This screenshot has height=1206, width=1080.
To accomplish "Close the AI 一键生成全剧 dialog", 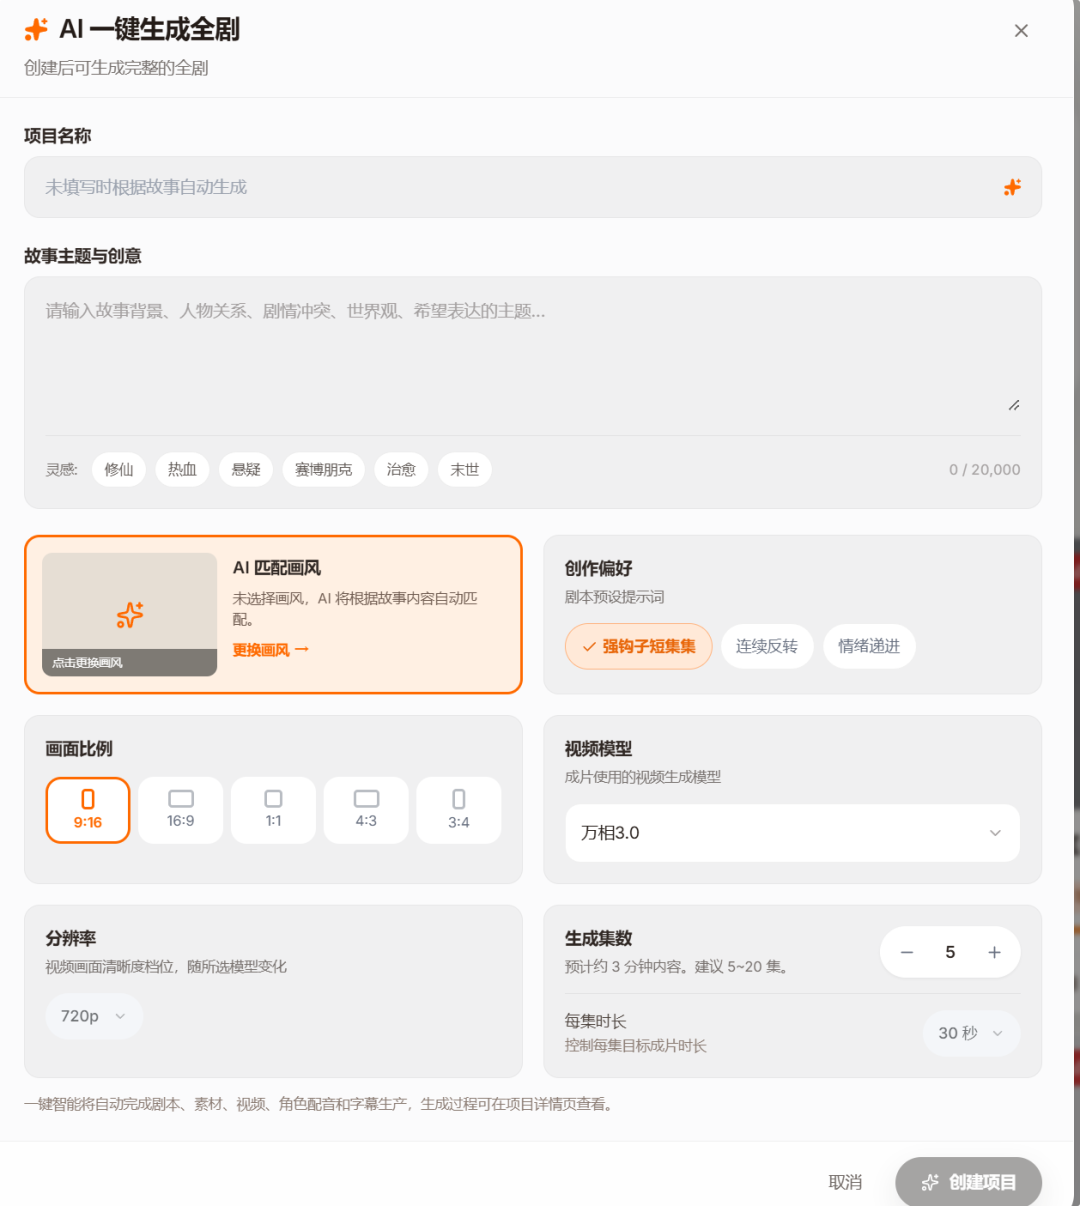I will (x=1021, y=31).
